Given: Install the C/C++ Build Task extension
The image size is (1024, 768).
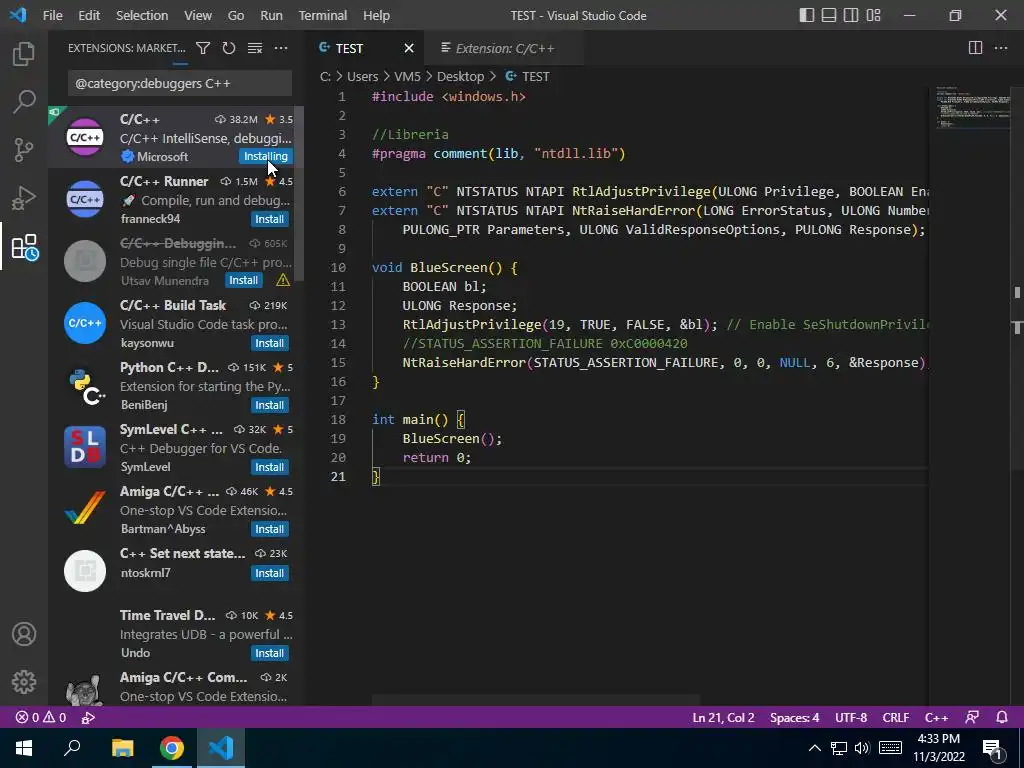Looking at the screenshot, I should click(x=269, y=343).
